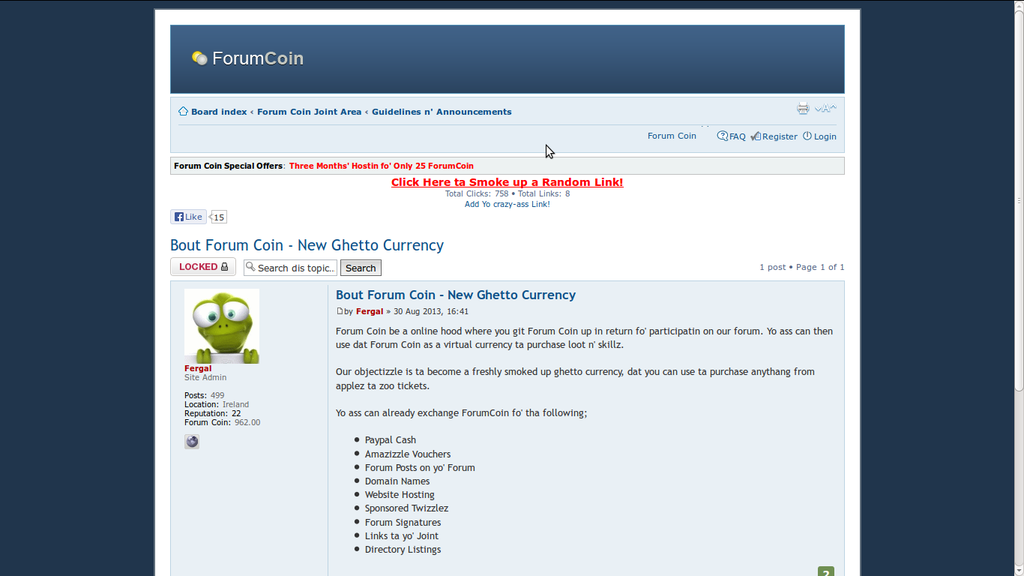Click the arrow before '30 Aug 2013'
Image resolution: width=1024 pixels, height=576 pixels.
(388, 311)
